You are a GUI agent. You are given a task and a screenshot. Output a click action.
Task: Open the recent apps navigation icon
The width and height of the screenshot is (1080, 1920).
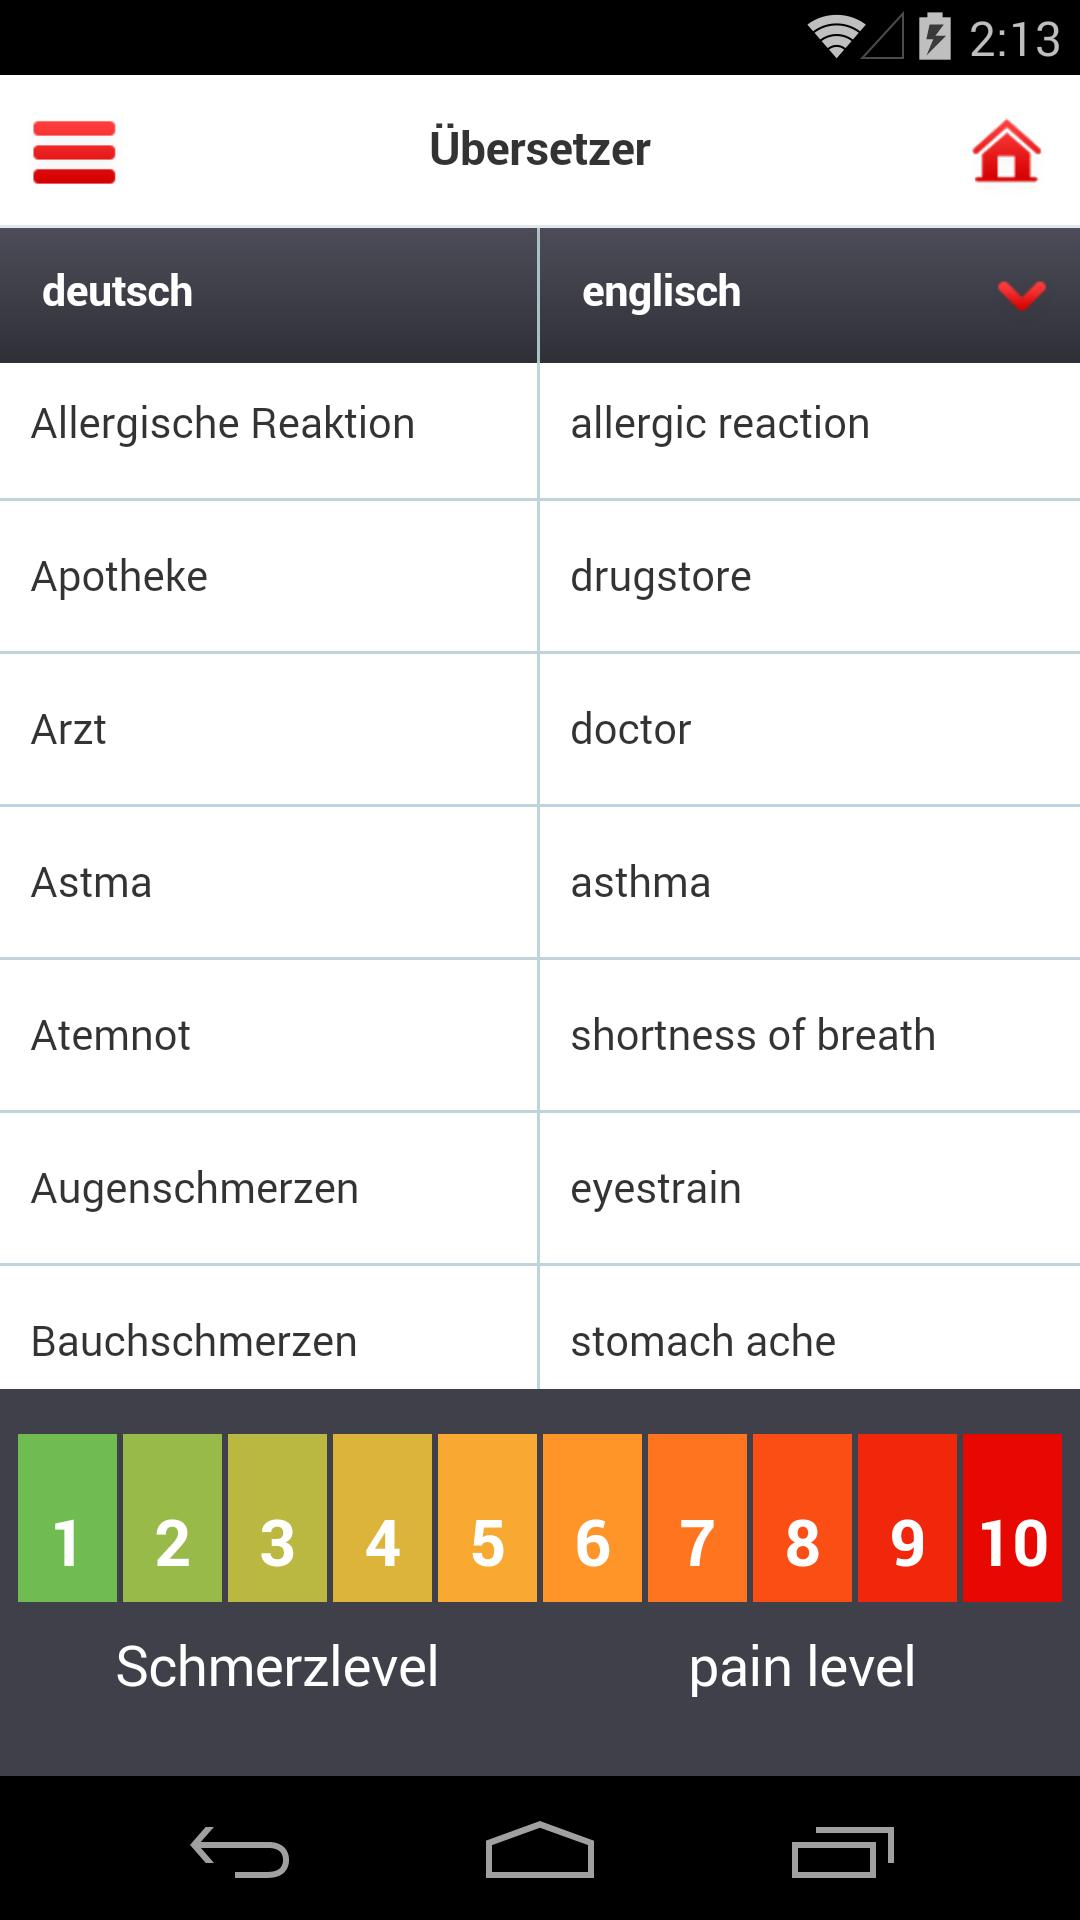tap(842, 1852)
